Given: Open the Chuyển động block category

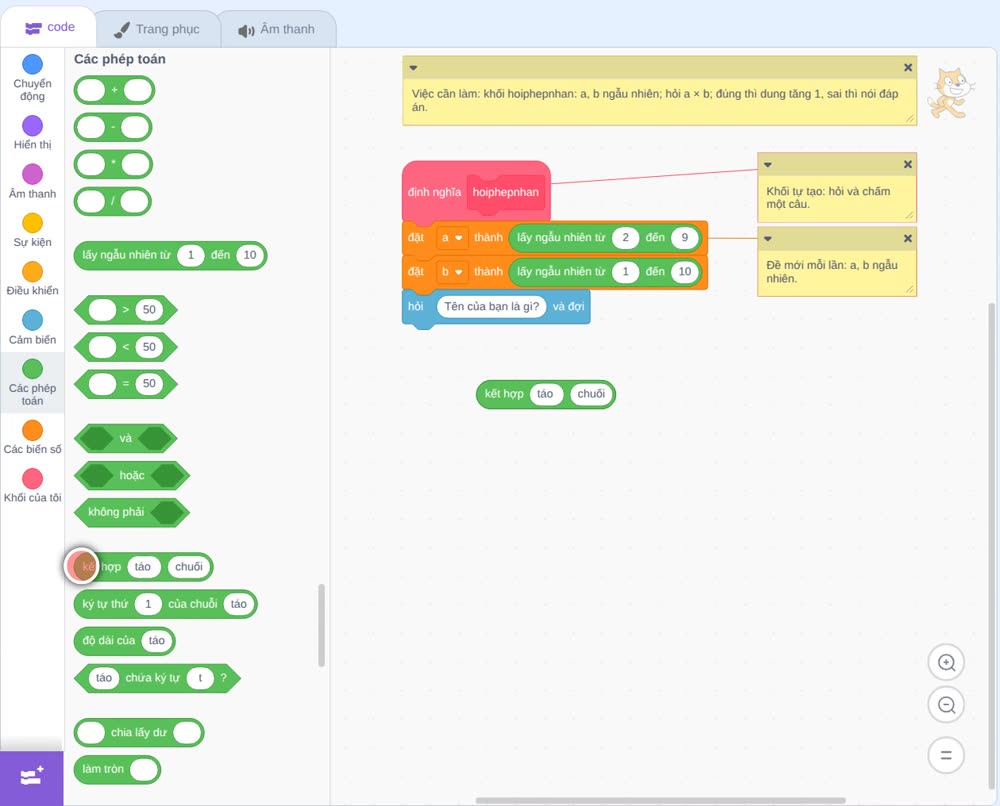Looking at the screenshot, I should (x=32, y=78).
